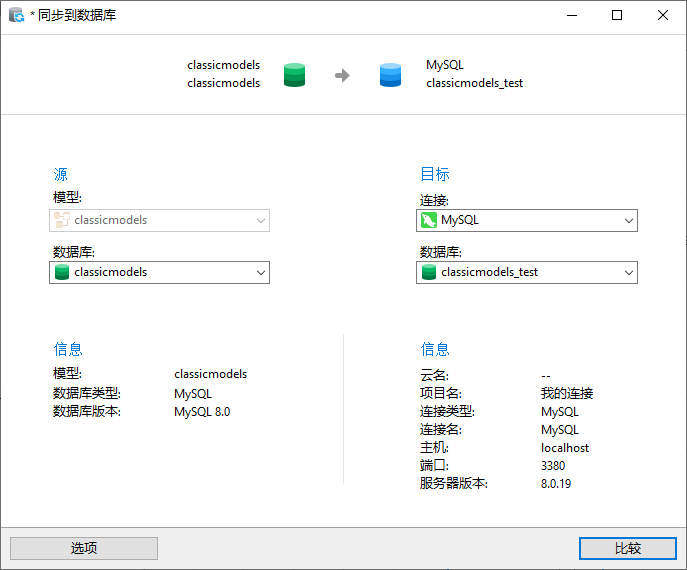Expand the target 数据库 classicmodels_test dropdown arrow
687x570 pixels.
click(629, 273)
